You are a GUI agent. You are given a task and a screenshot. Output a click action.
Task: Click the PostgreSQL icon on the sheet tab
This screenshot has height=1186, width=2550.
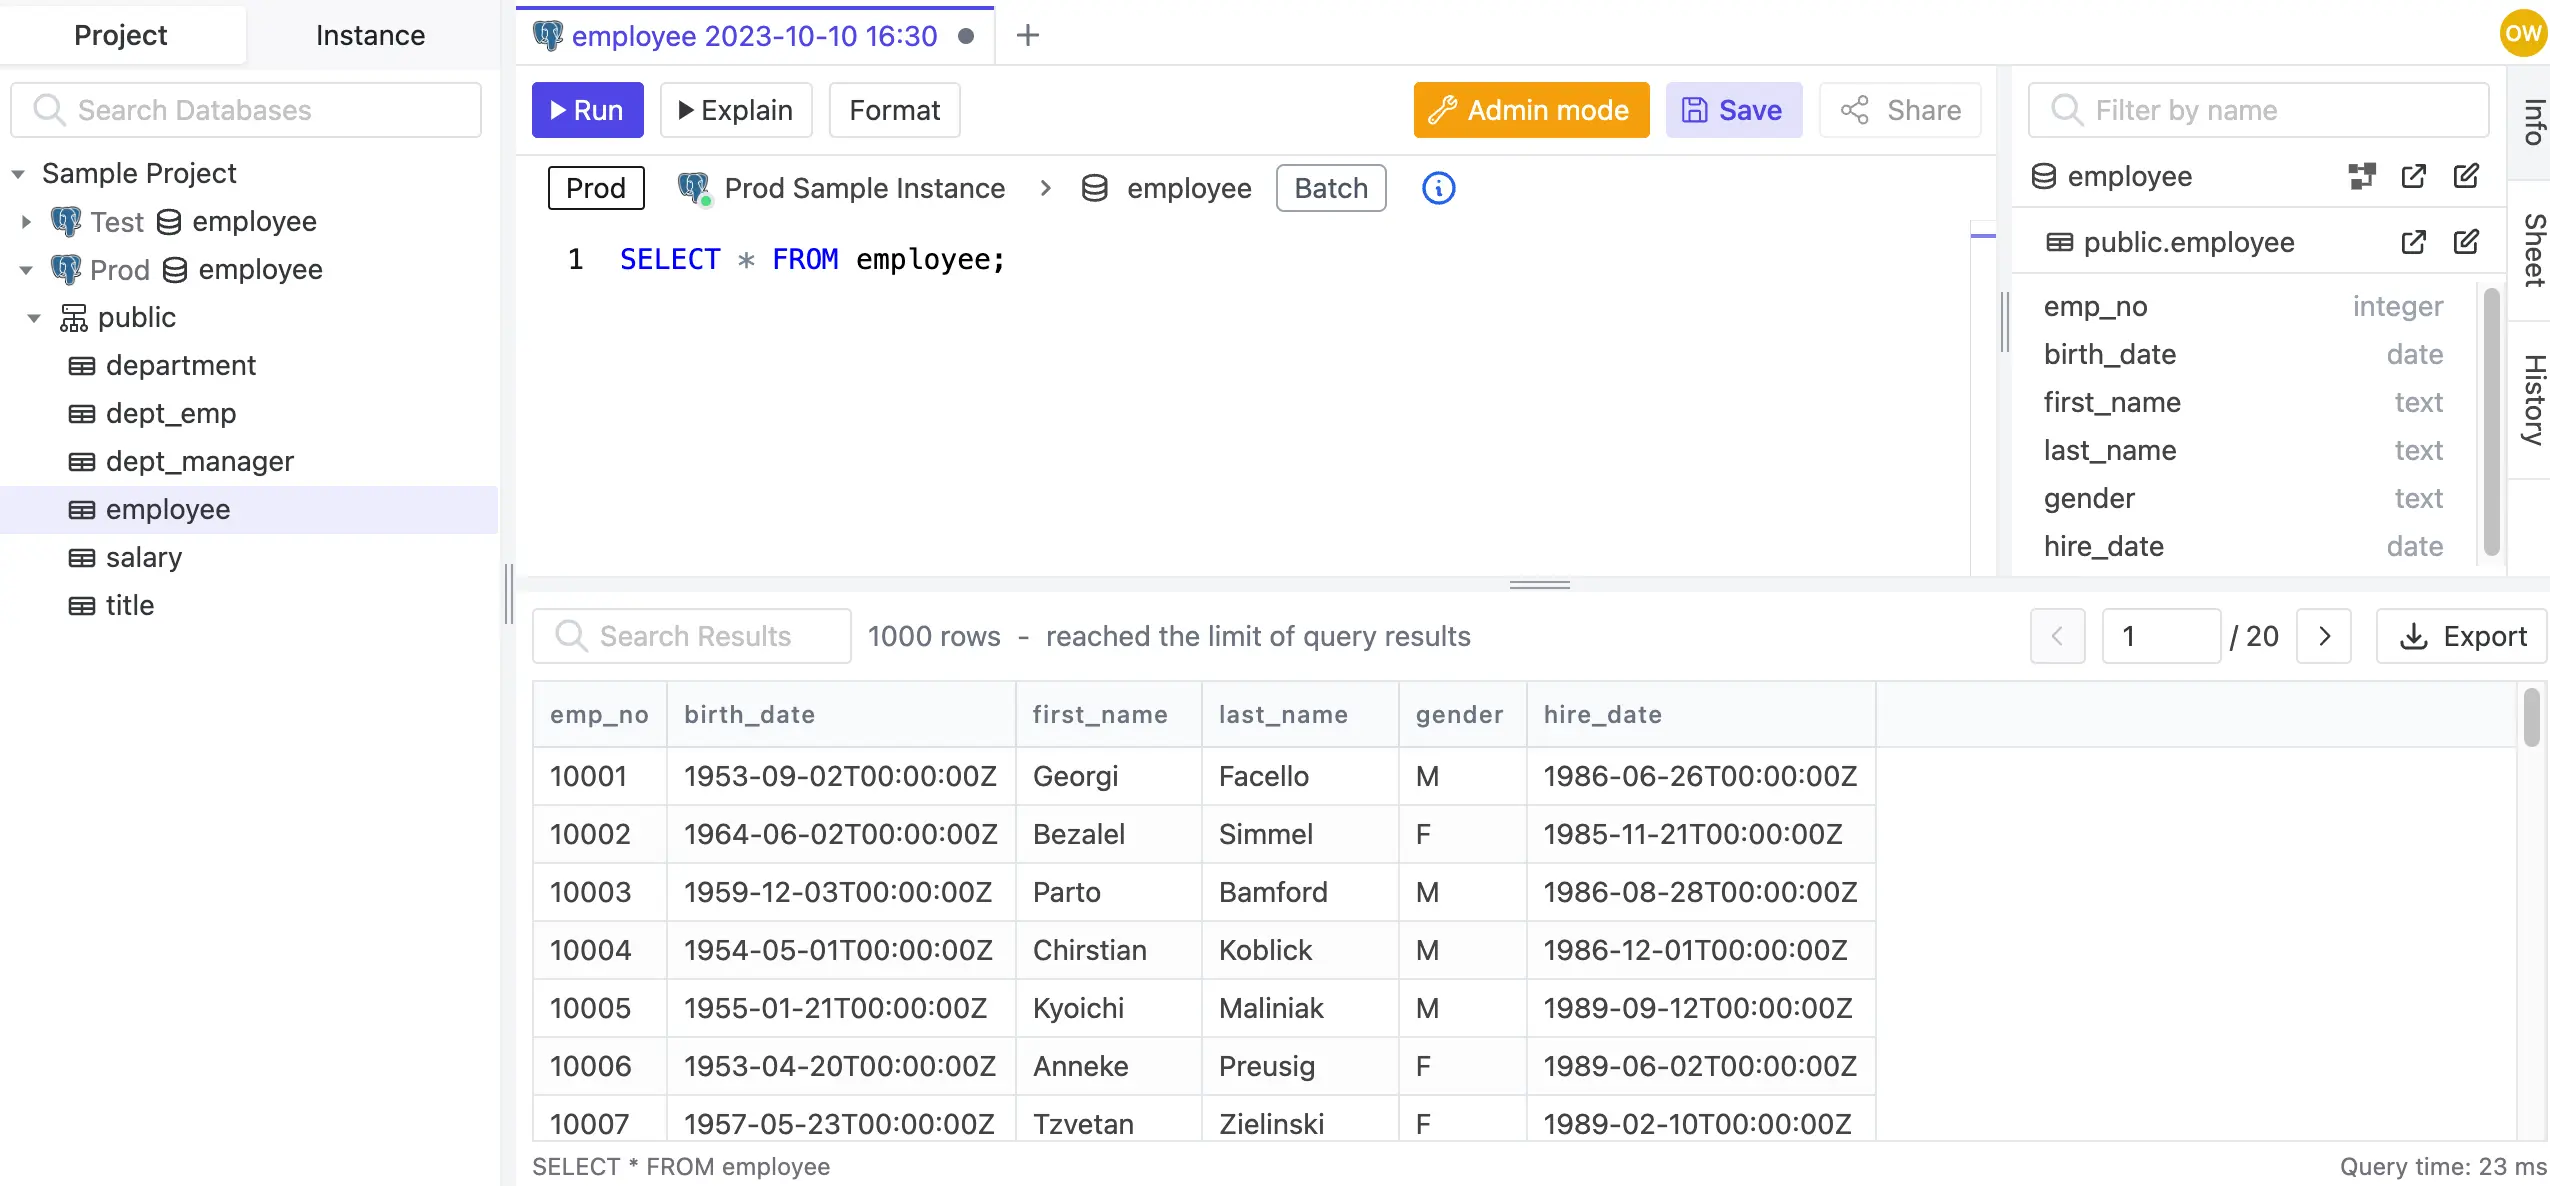547,36
